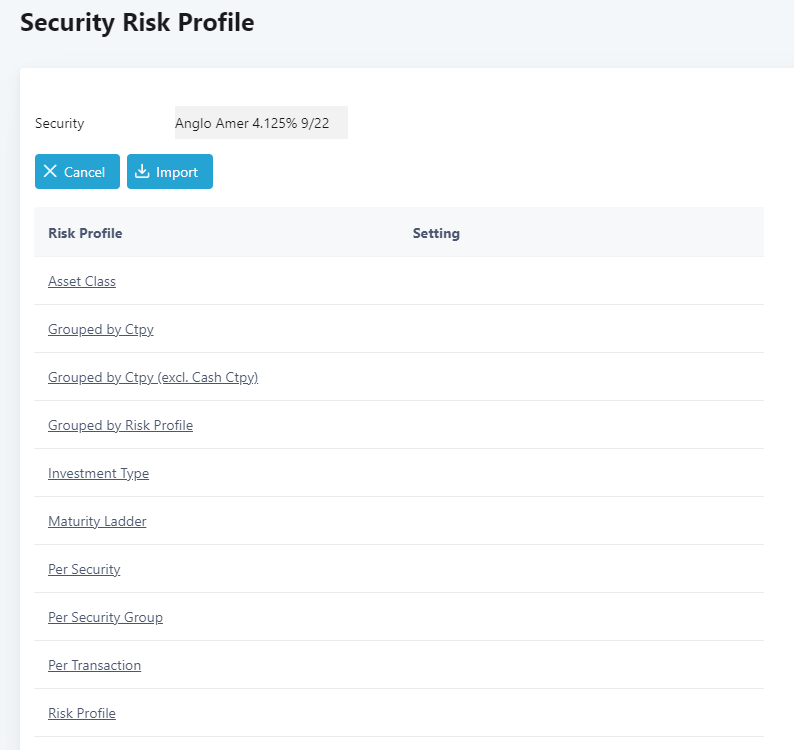Select the Maturity Ladder link
The width and height of the screenshot is (794, 750).
coord(97,521)
